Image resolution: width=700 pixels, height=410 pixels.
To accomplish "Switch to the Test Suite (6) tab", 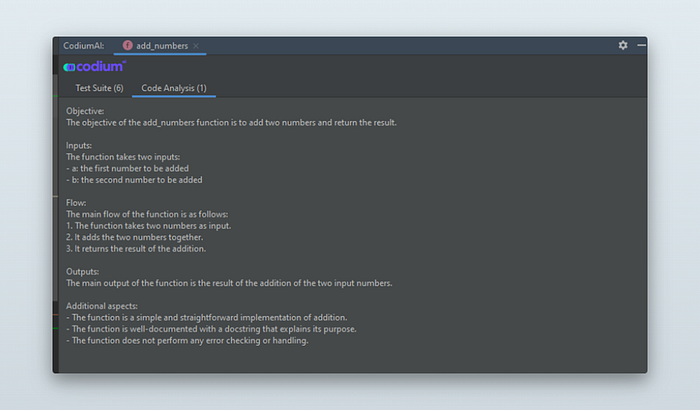I will tap(99, 88).
